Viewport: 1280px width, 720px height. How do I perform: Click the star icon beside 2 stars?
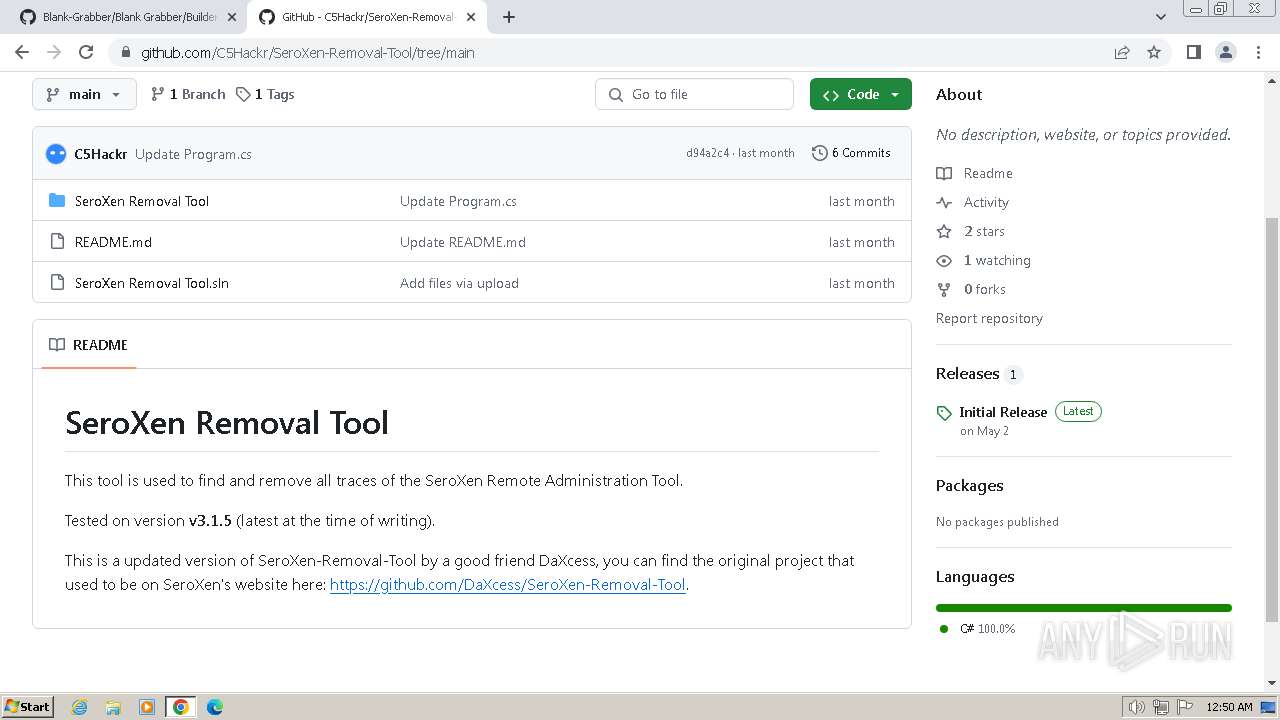pos(944,231)
